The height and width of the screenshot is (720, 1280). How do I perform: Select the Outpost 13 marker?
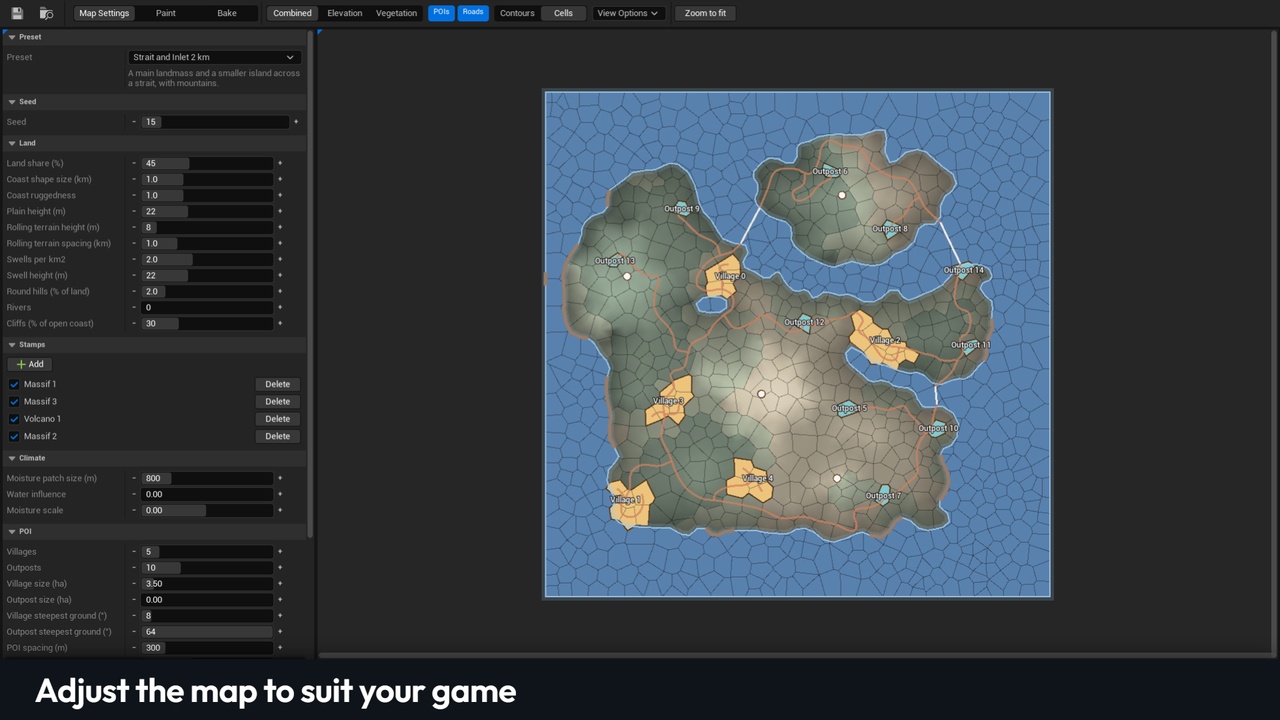click(x=614, y=261)
